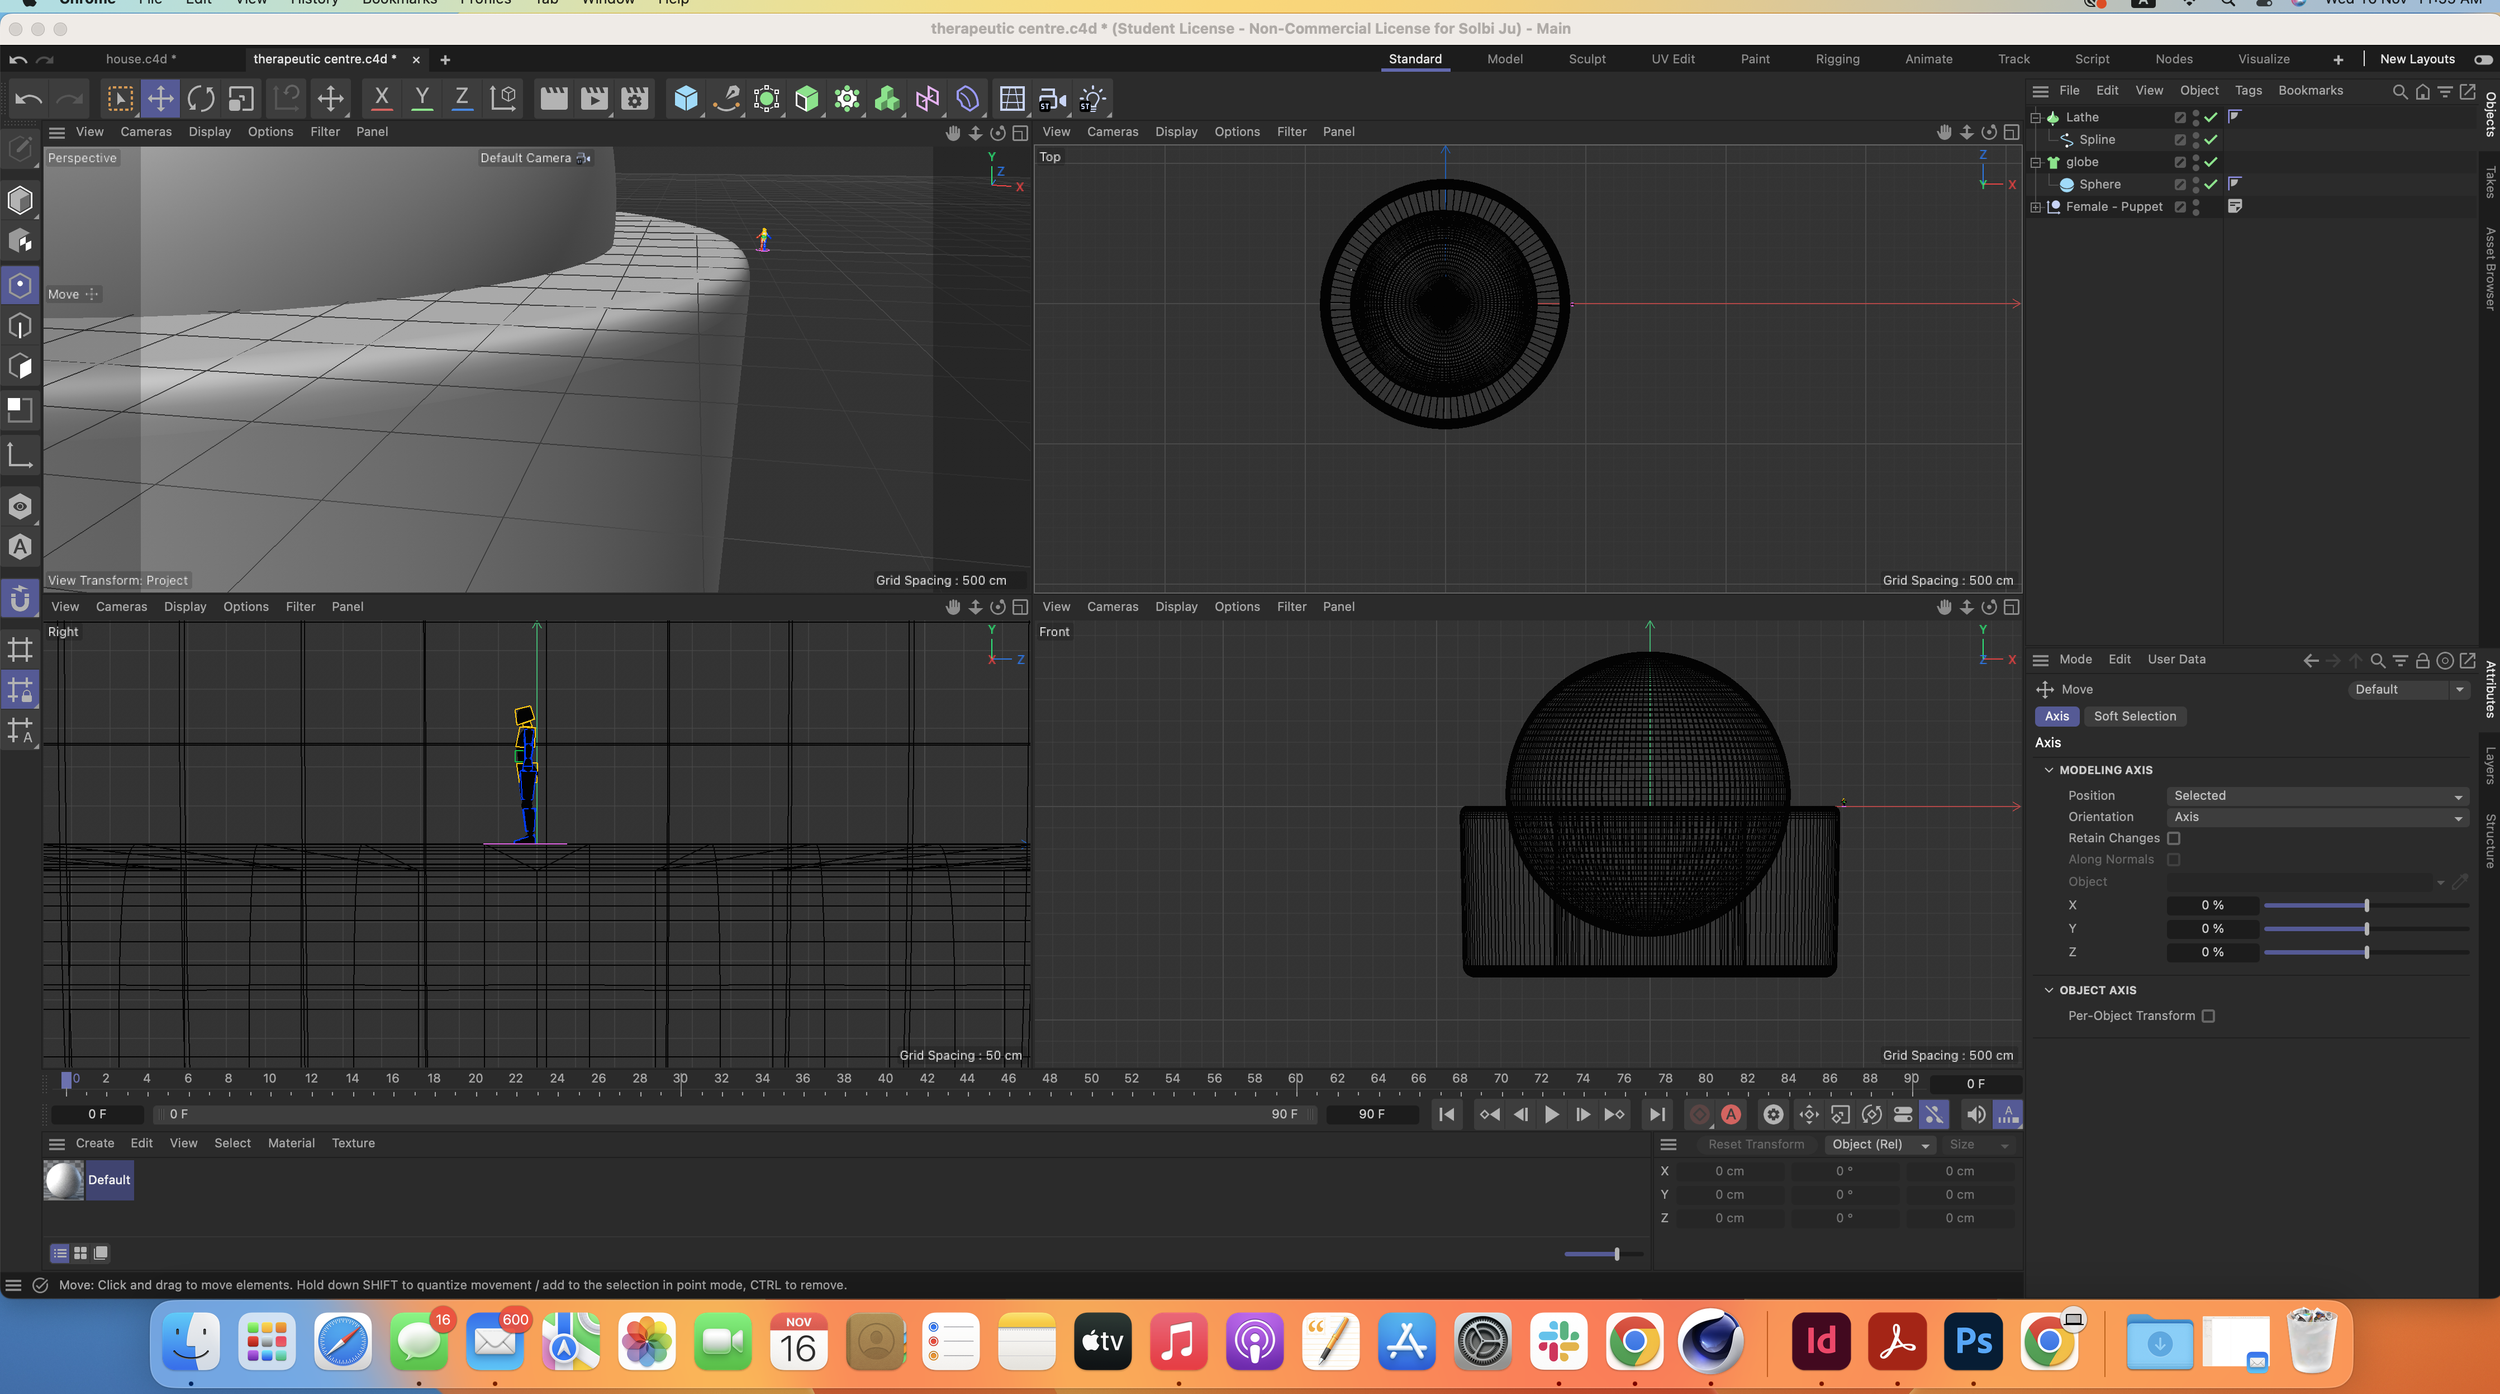Screen dimensions: 2500x1394
Task: Open Create menu in Material Manager
Action: tap(95, 1143)
